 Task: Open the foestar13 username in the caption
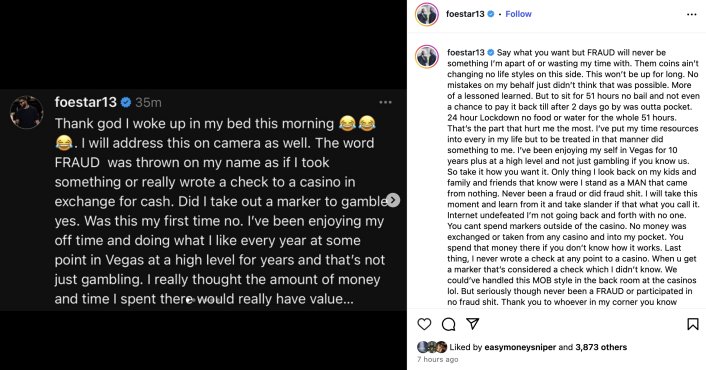click(466, 53)
